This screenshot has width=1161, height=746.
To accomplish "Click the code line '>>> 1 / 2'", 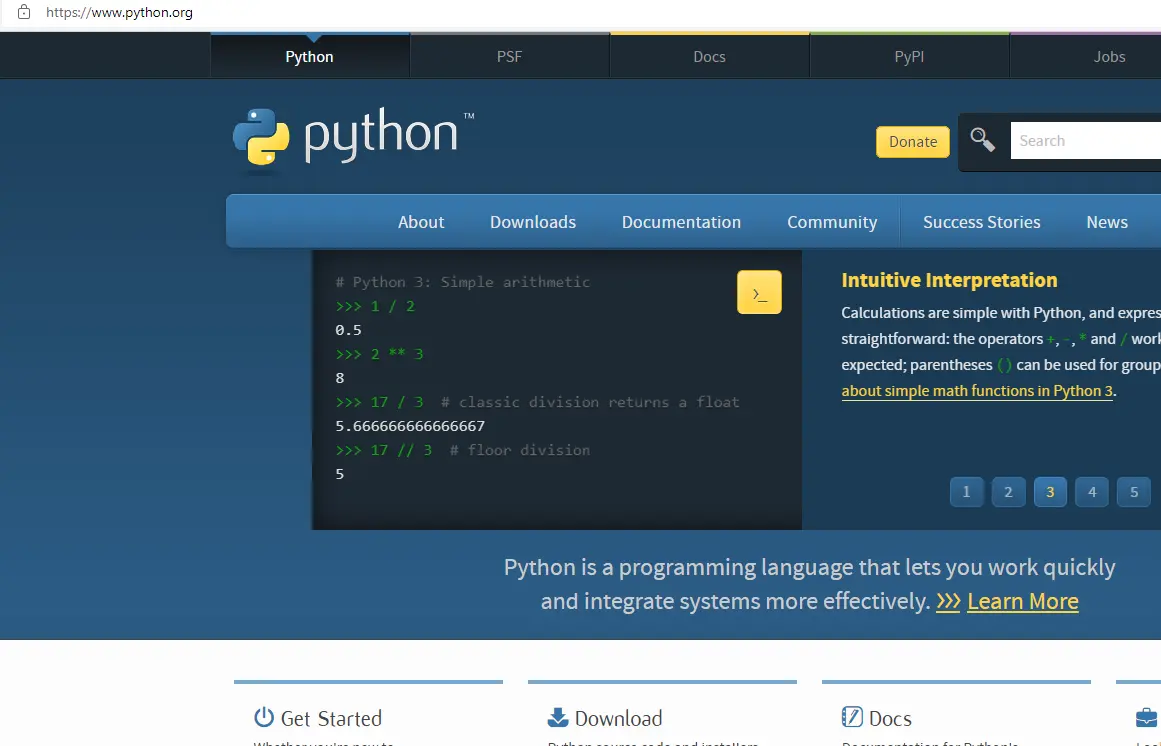I will tap(375, 306).
